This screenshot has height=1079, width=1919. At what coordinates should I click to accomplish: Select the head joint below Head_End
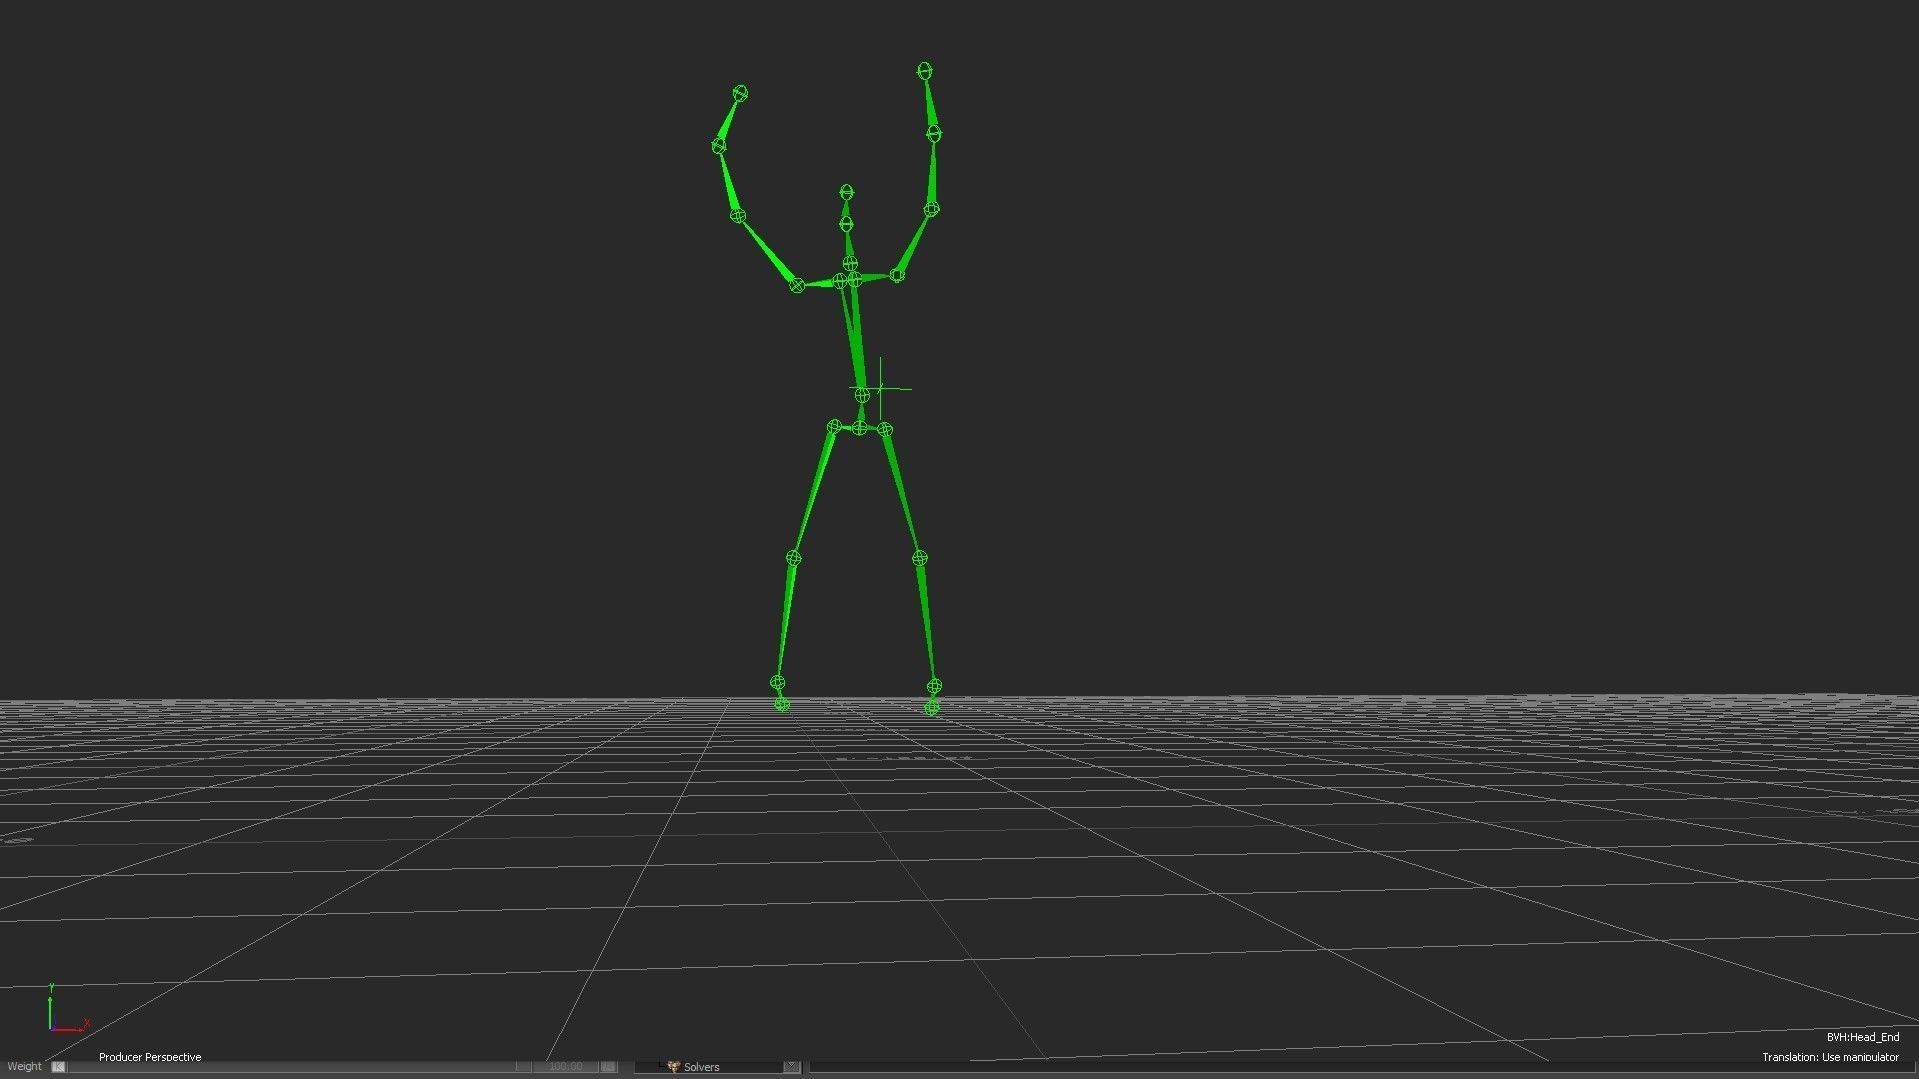click(x=846, y=225)
